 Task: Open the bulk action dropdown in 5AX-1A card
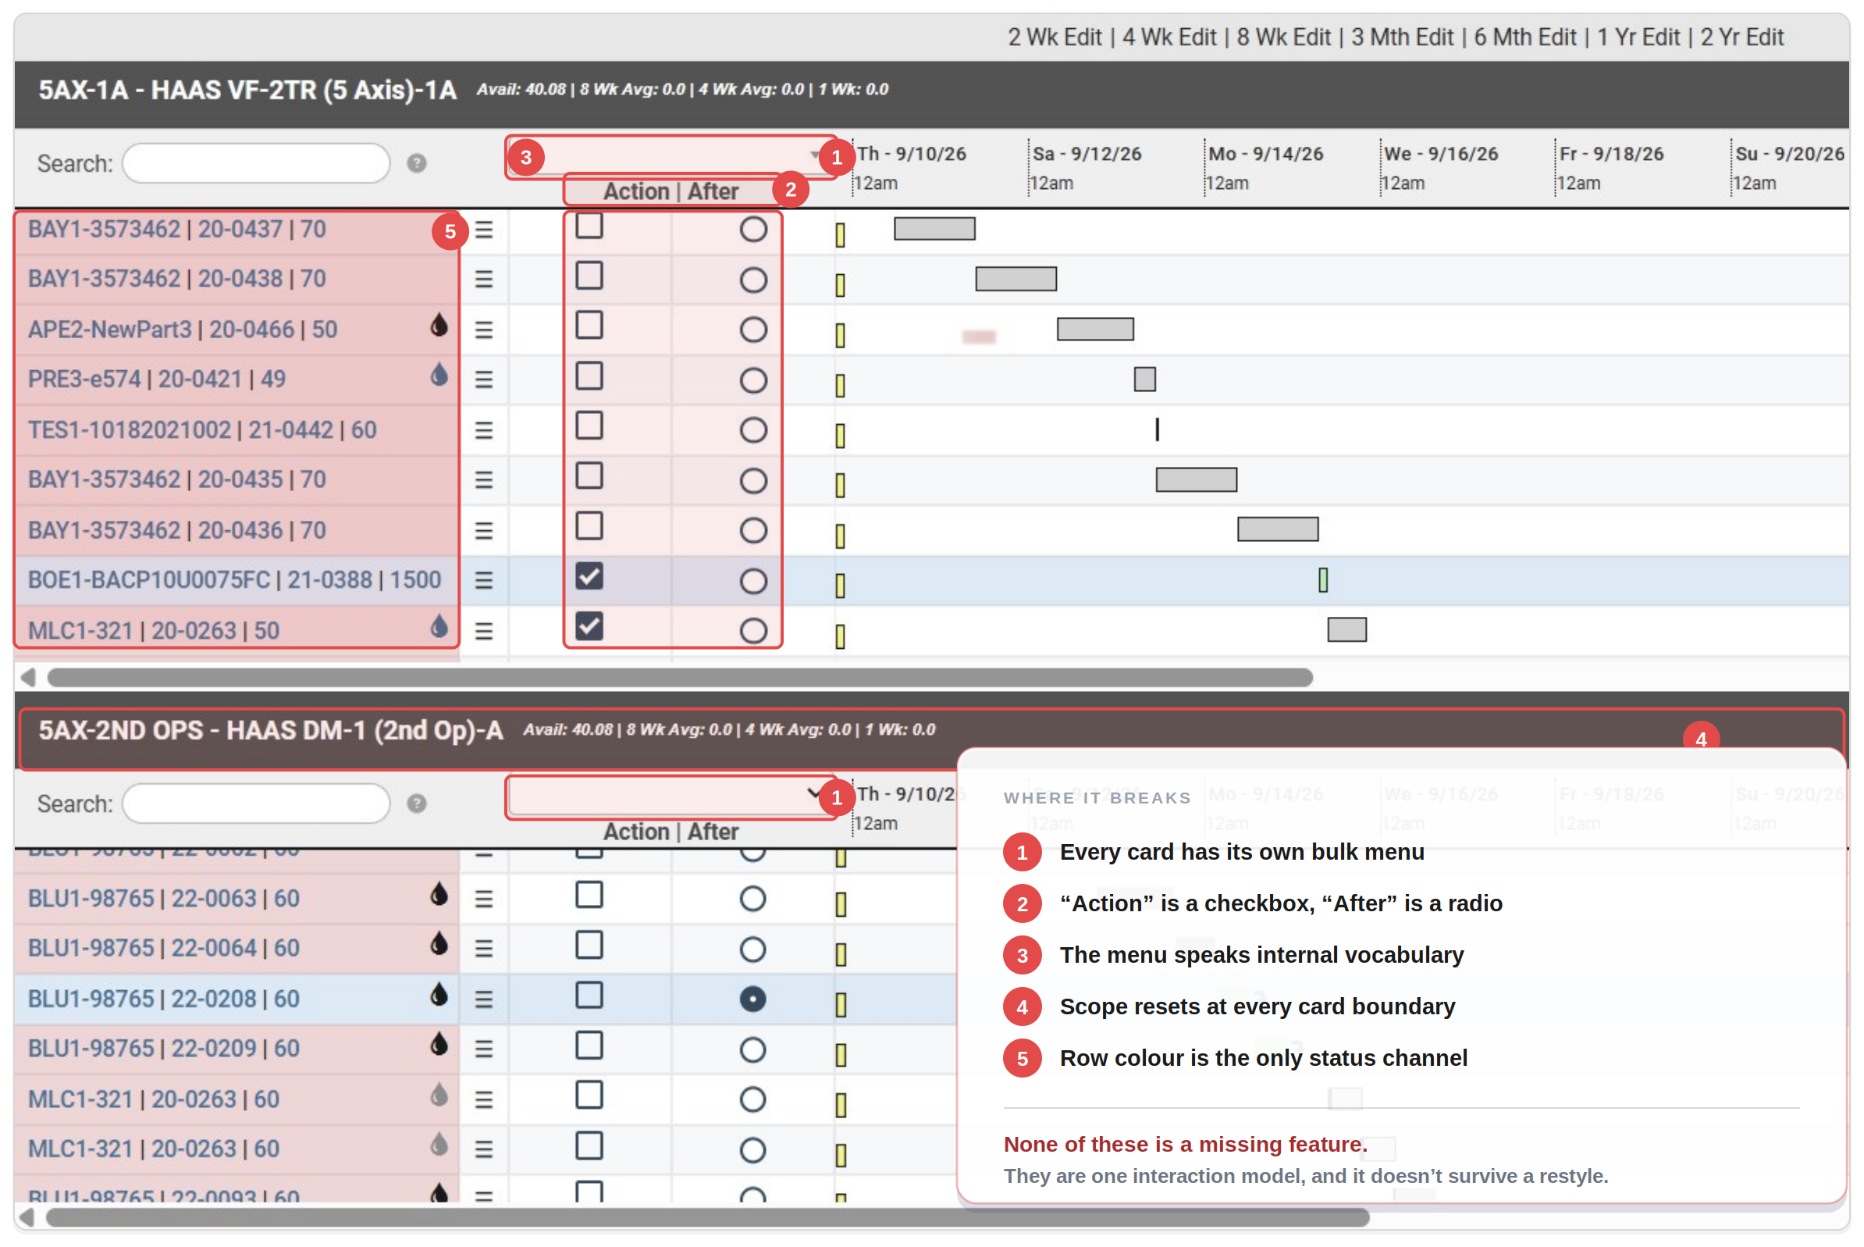670,156
